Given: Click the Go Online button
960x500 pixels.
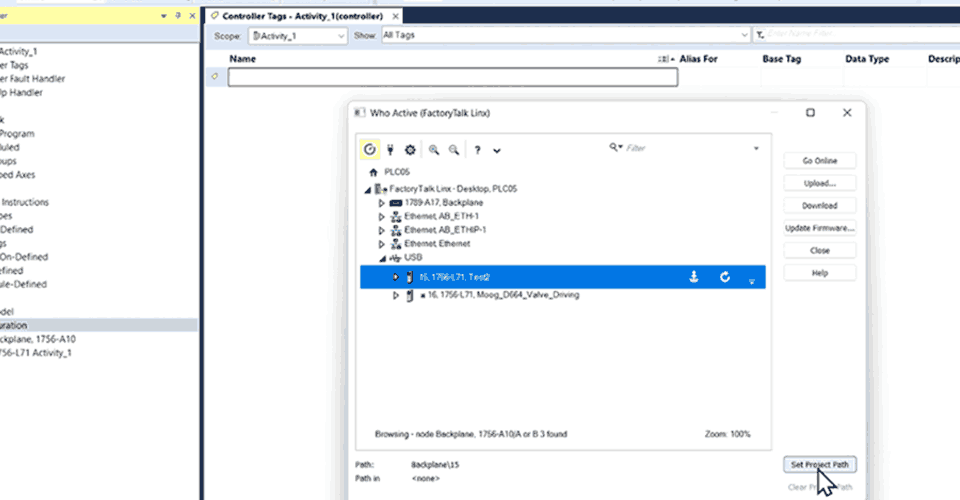Looking at the screenshot, I should tap(819, 161).
